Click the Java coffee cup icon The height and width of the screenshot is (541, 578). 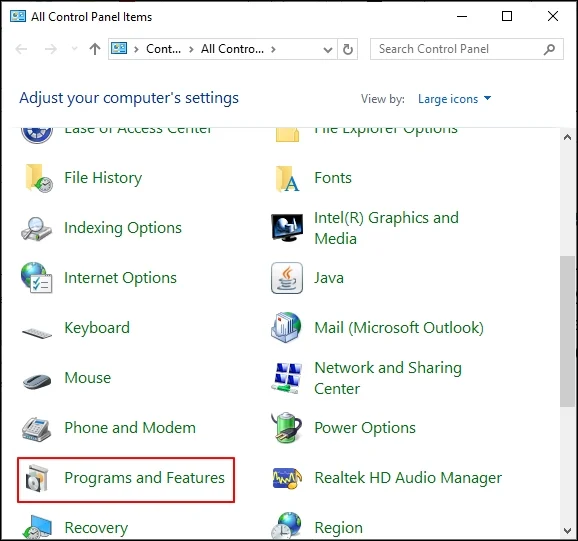click(x=287, y=278)
